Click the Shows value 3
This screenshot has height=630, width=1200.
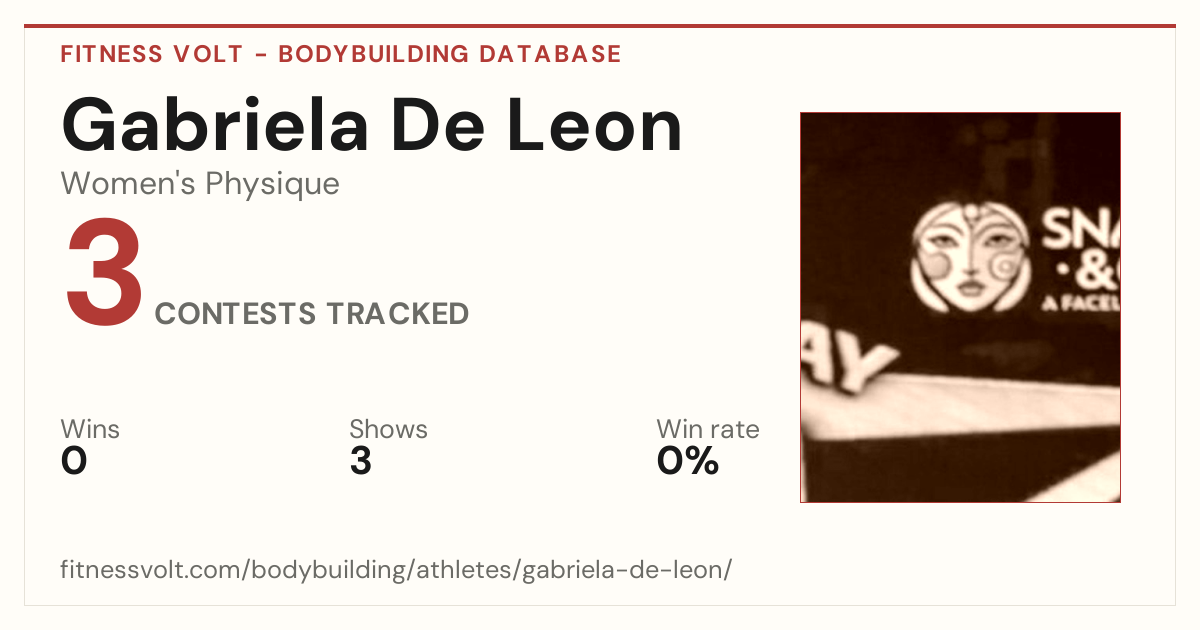[x=361, y=461]
